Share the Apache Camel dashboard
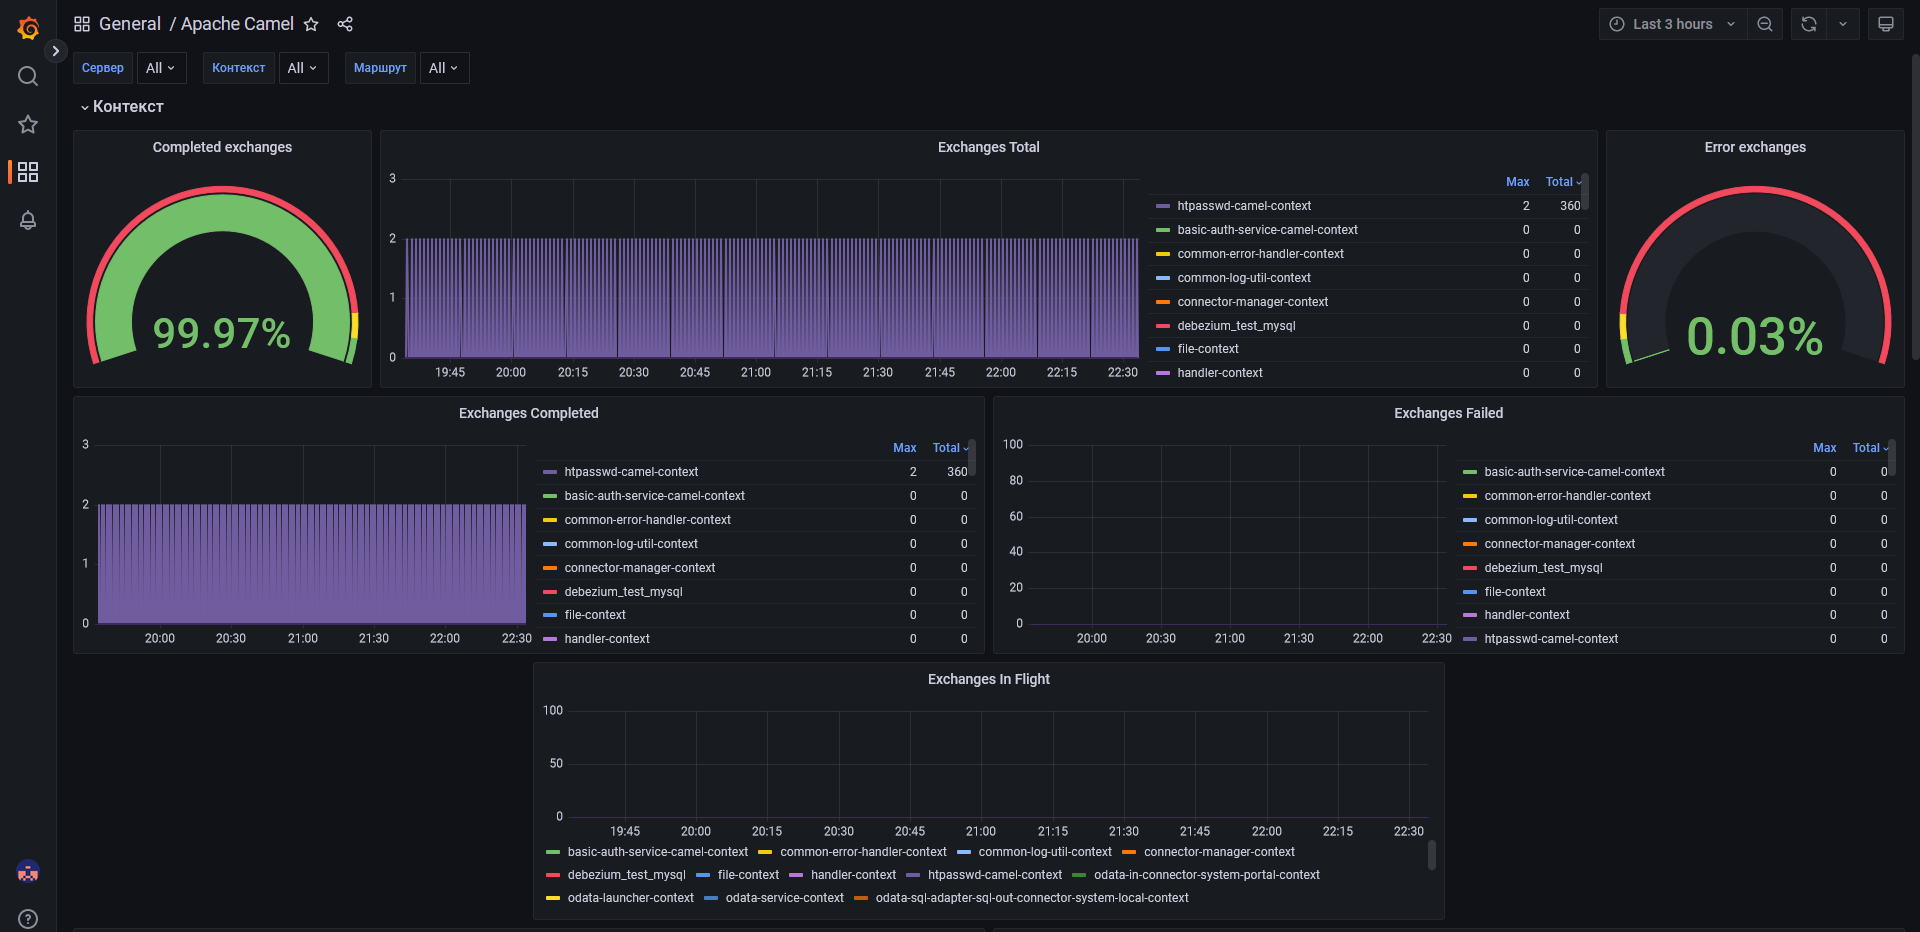The height and width of the screenshot is (932, 1920). 345,24
